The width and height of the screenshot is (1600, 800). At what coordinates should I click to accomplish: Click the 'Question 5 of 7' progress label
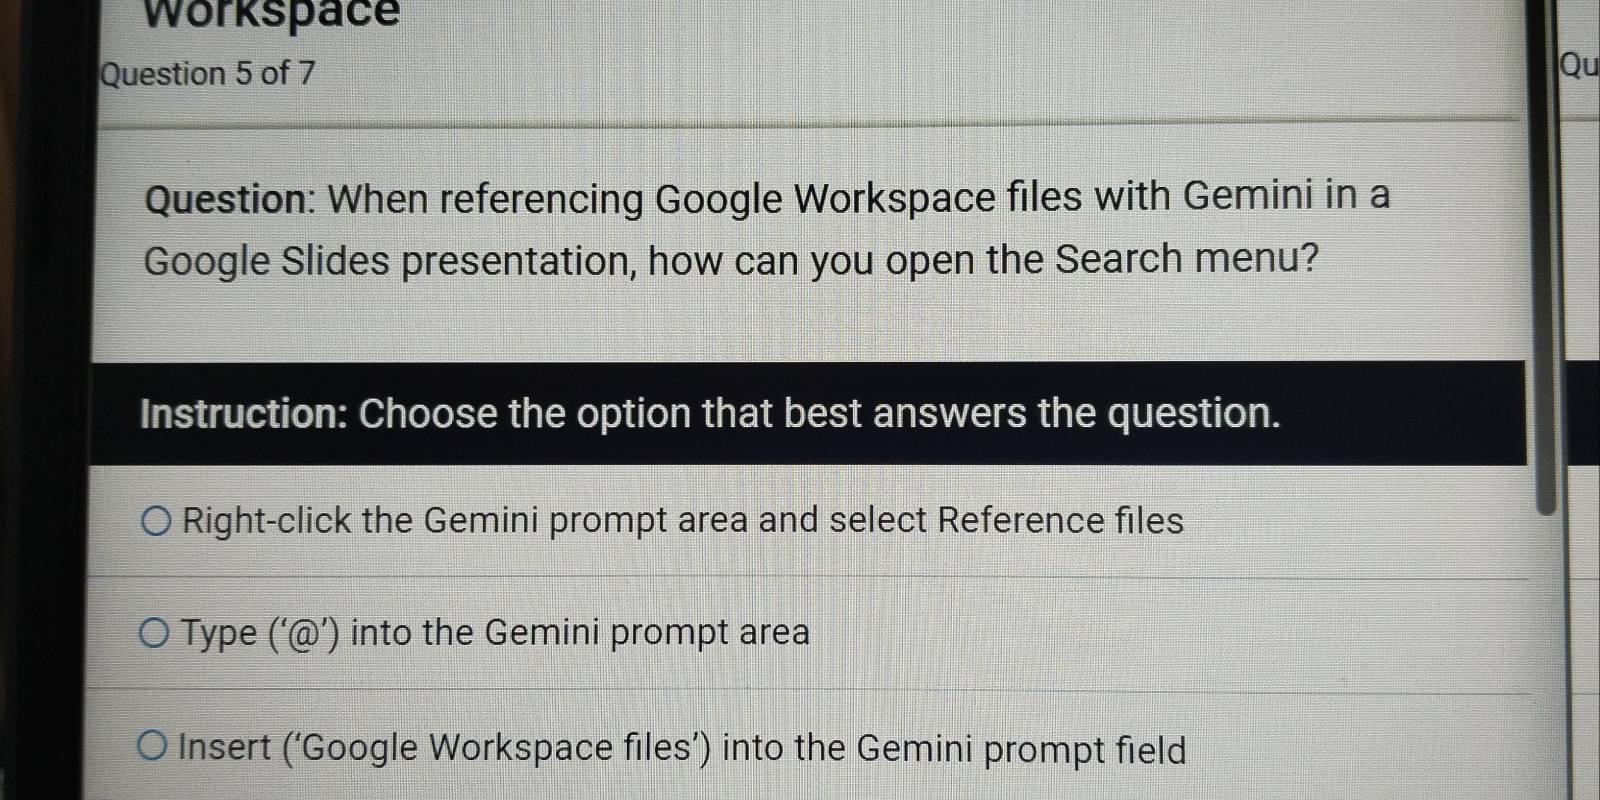[x=205, y=72]
